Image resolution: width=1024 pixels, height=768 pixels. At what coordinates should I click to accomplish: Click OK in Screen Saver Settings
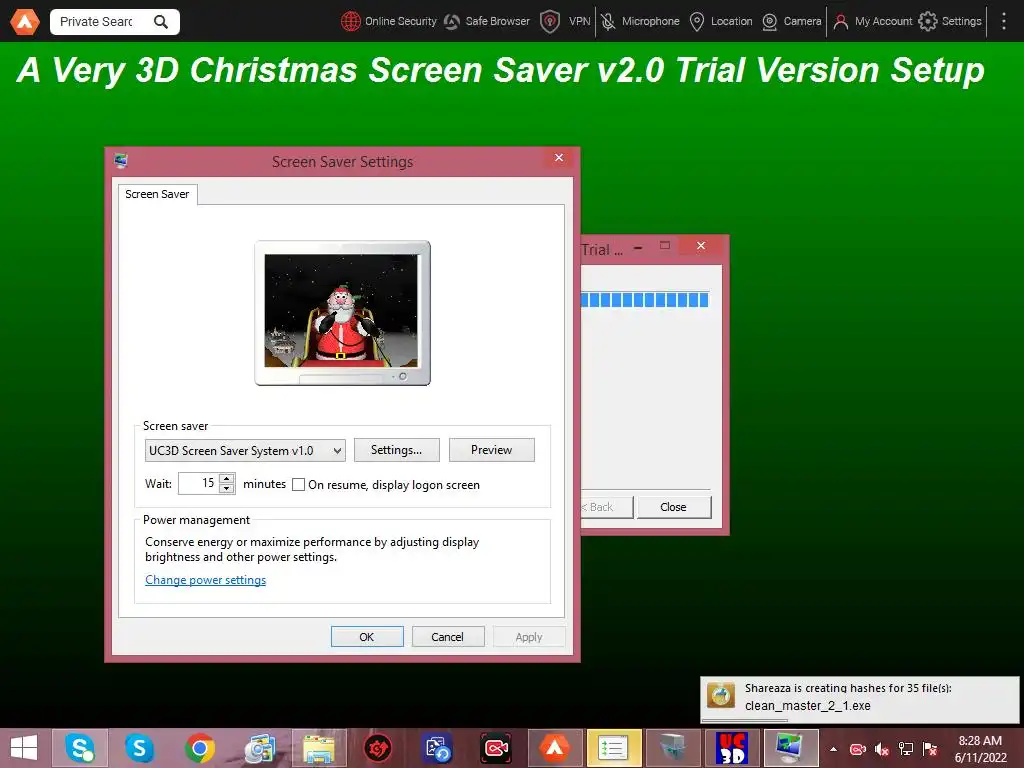(x=367, y=637)
